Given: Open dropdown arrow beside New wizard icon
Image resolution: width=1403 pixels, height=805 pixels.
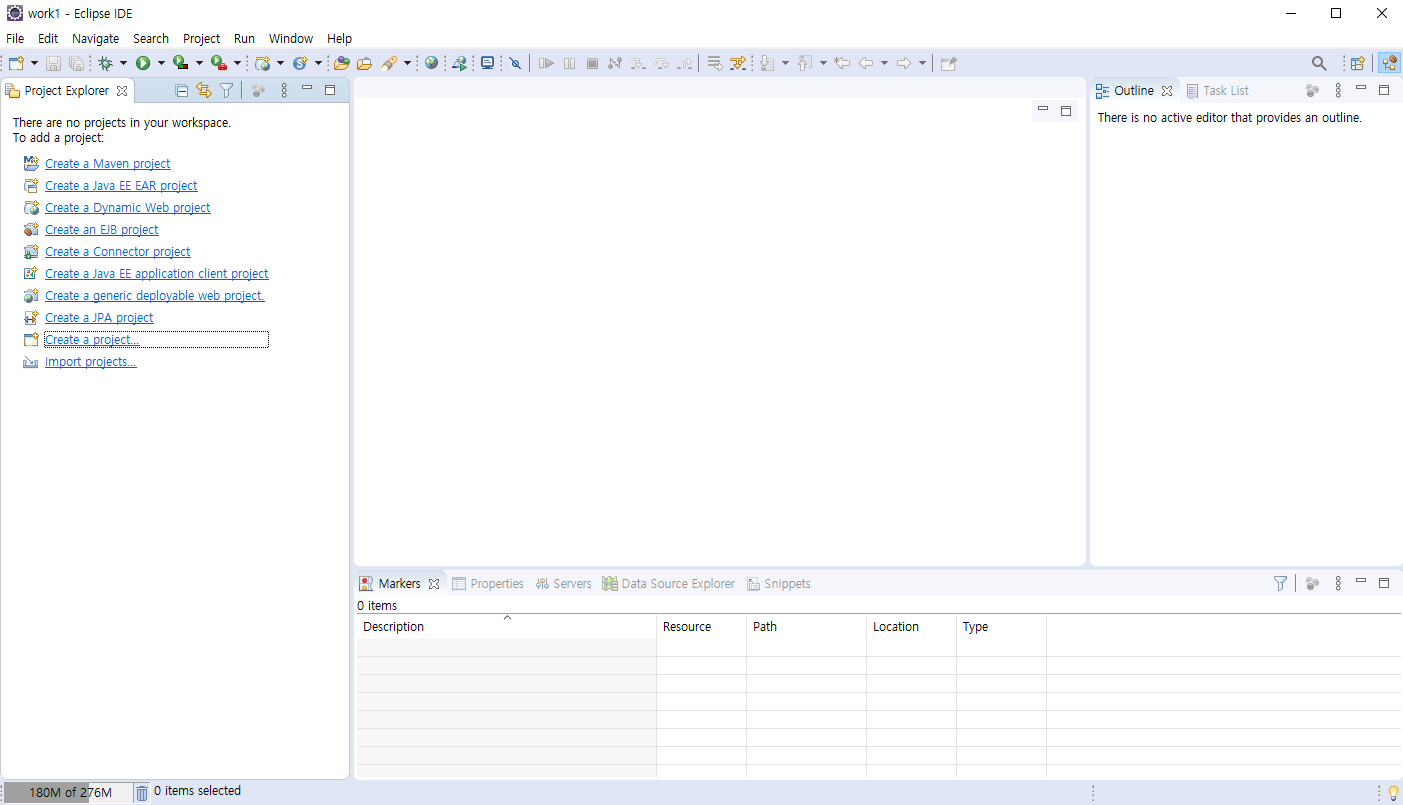Looking at the screenshot, I should point(34,63).
